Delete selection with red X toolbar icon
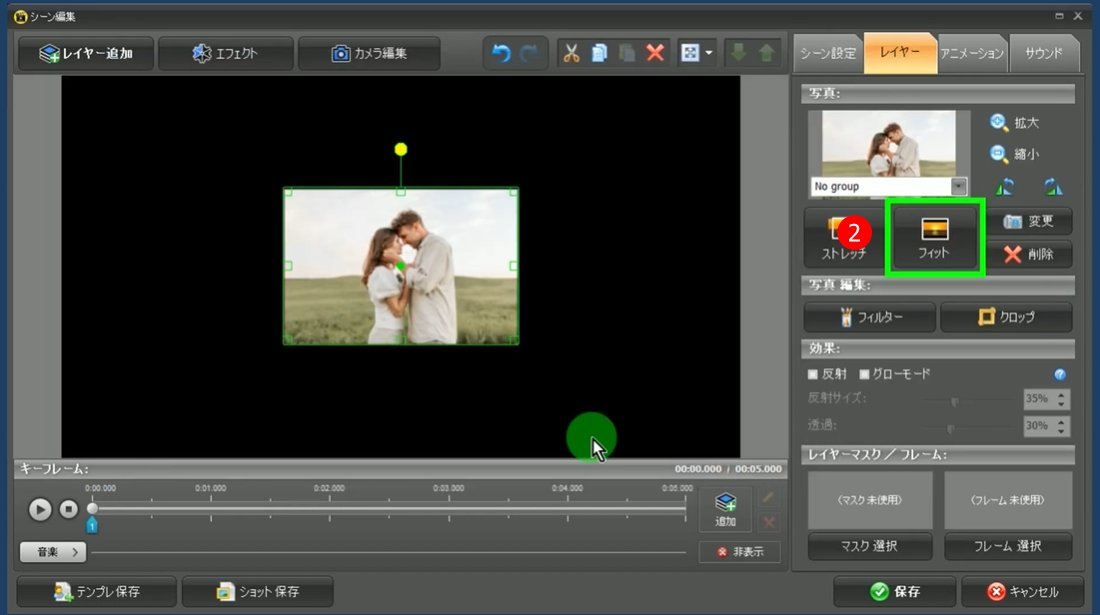The width and height of the screenshot is (1100, 615). (655, 53)
